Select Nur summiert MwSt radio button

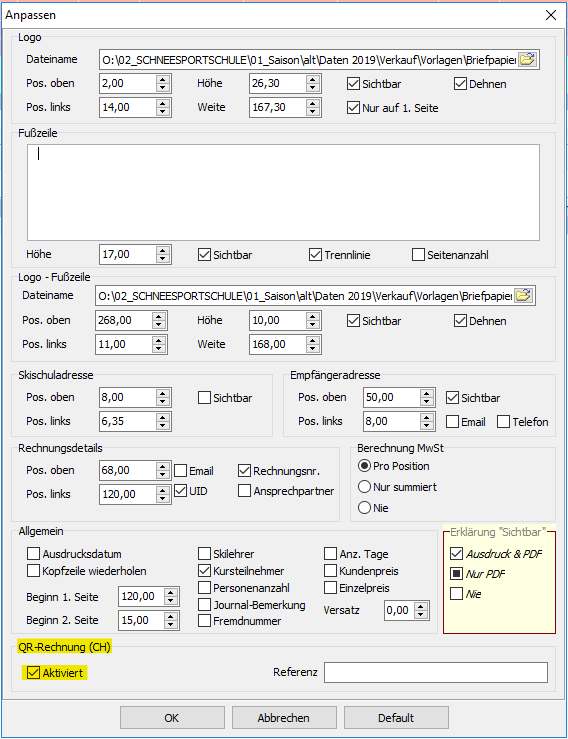(364, 487)
